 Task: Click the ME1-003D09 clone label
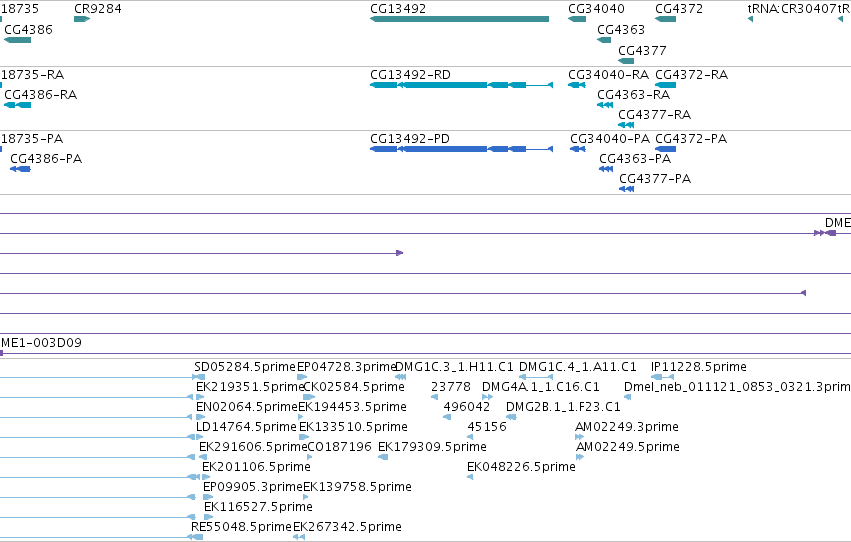41,343
